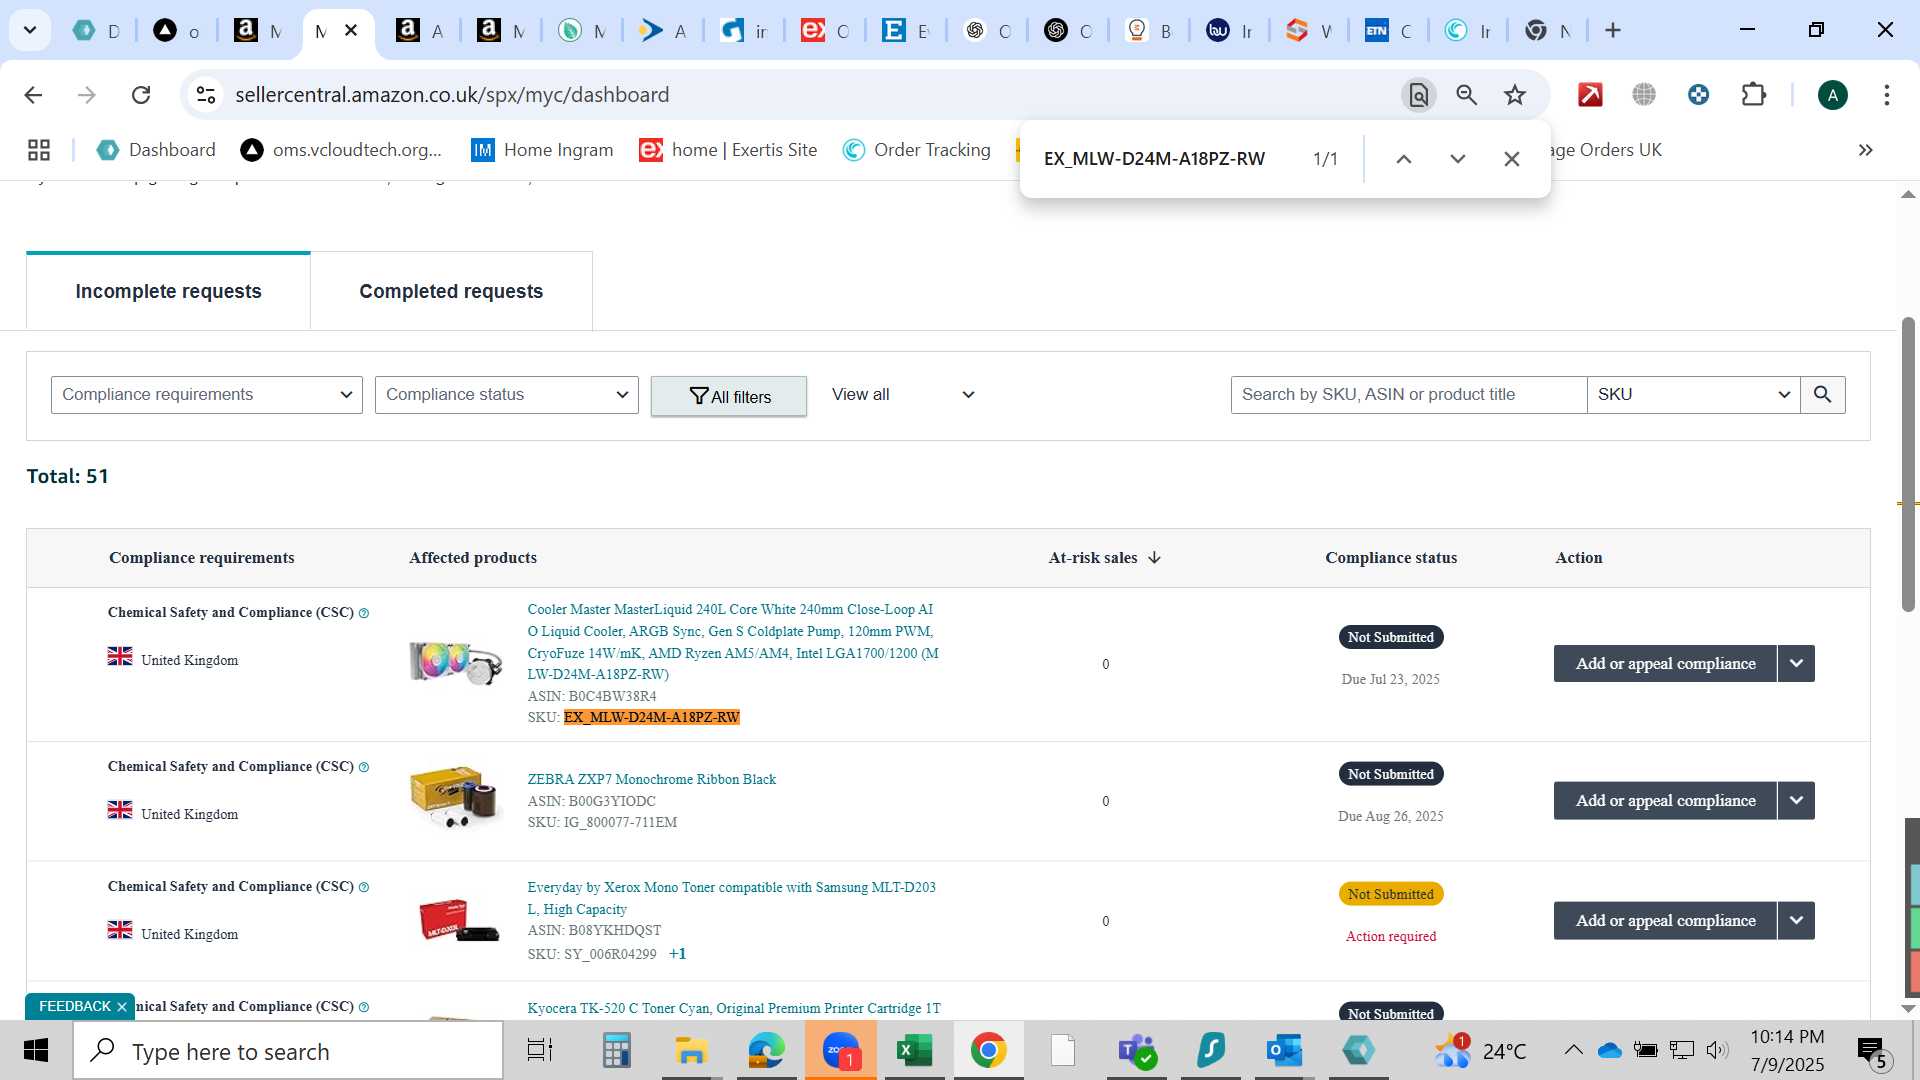Open taskbar notification center
This screenshot has height=1080, width=1920.
pyautogui.click(x=1873, y=1051)
